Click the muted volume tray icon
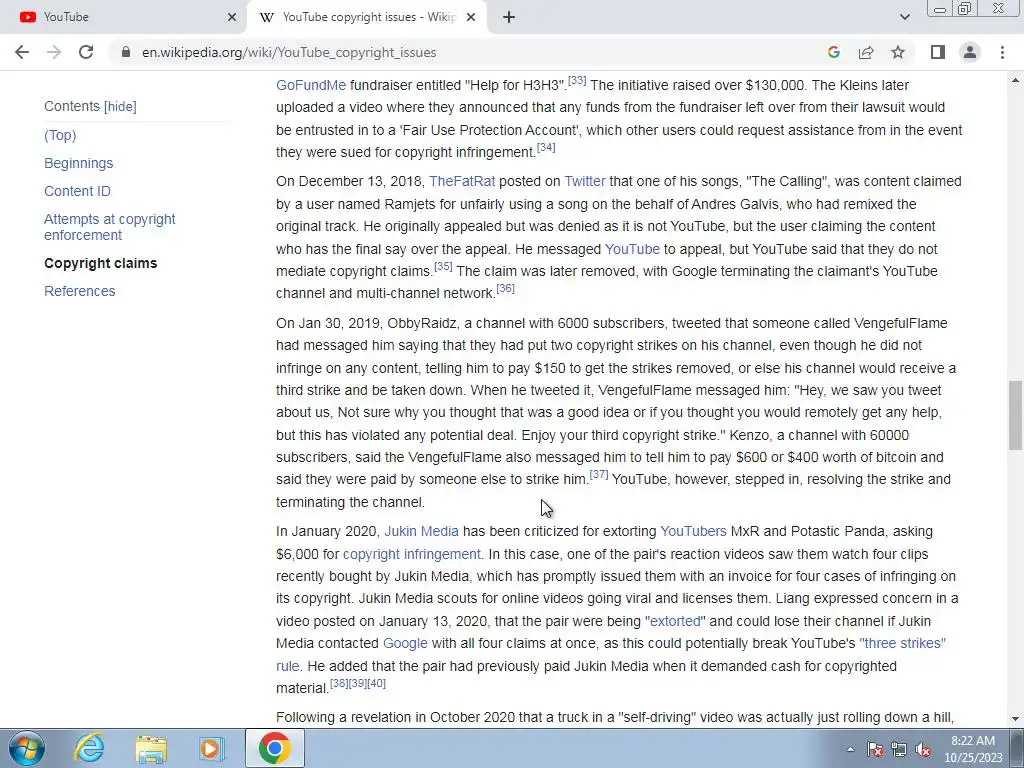Image resolution: width=1024 pixels, height=768 pixels. [923, 749]
